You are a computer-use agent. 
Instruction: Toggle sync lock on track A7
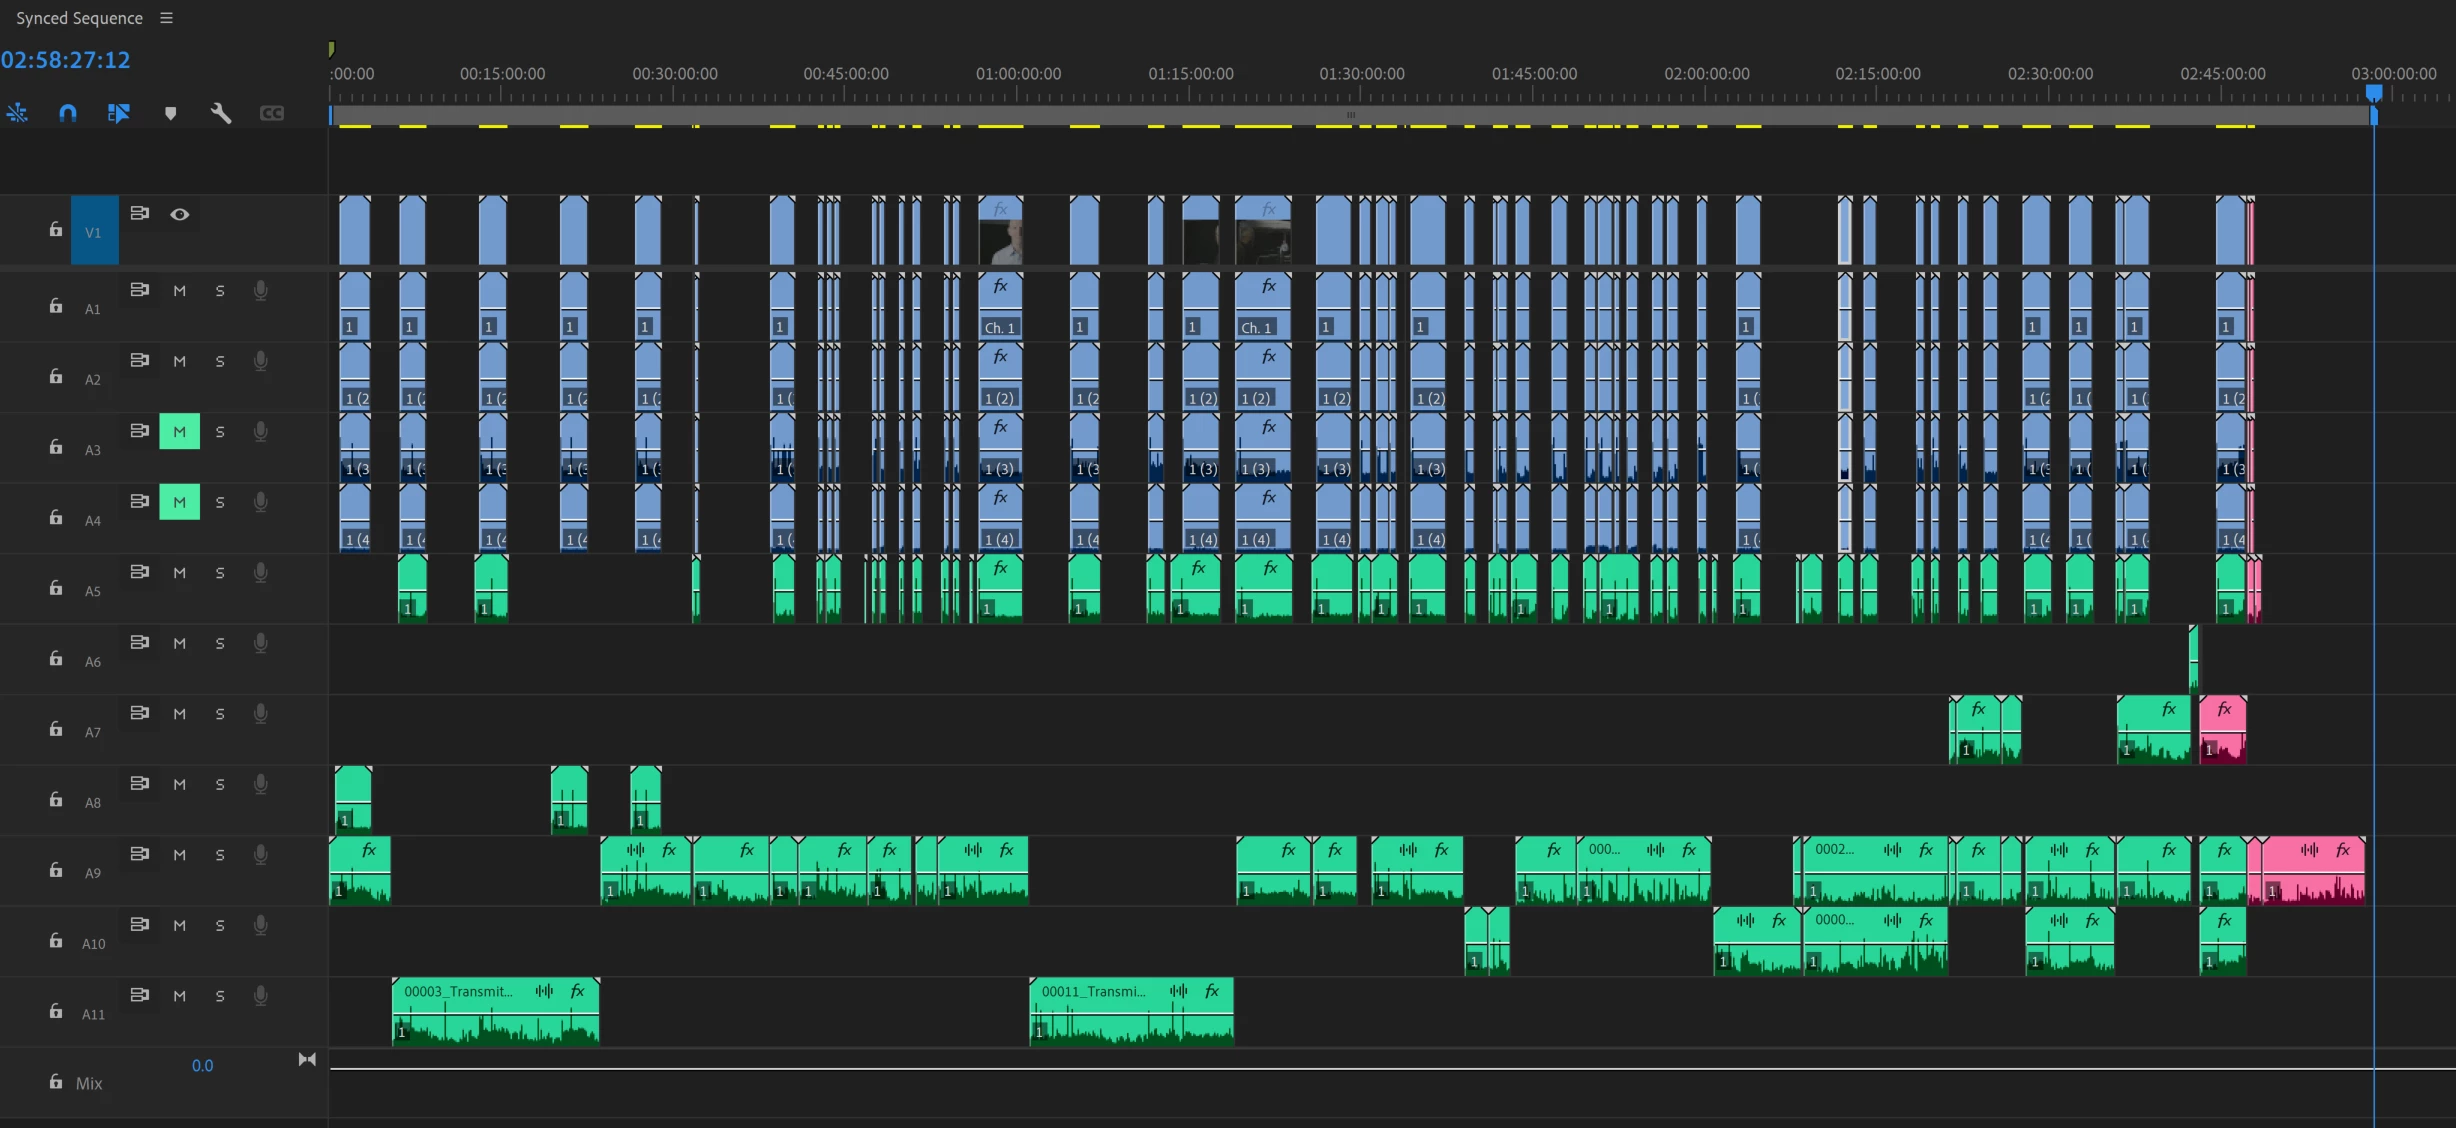(x=140, y=713)
